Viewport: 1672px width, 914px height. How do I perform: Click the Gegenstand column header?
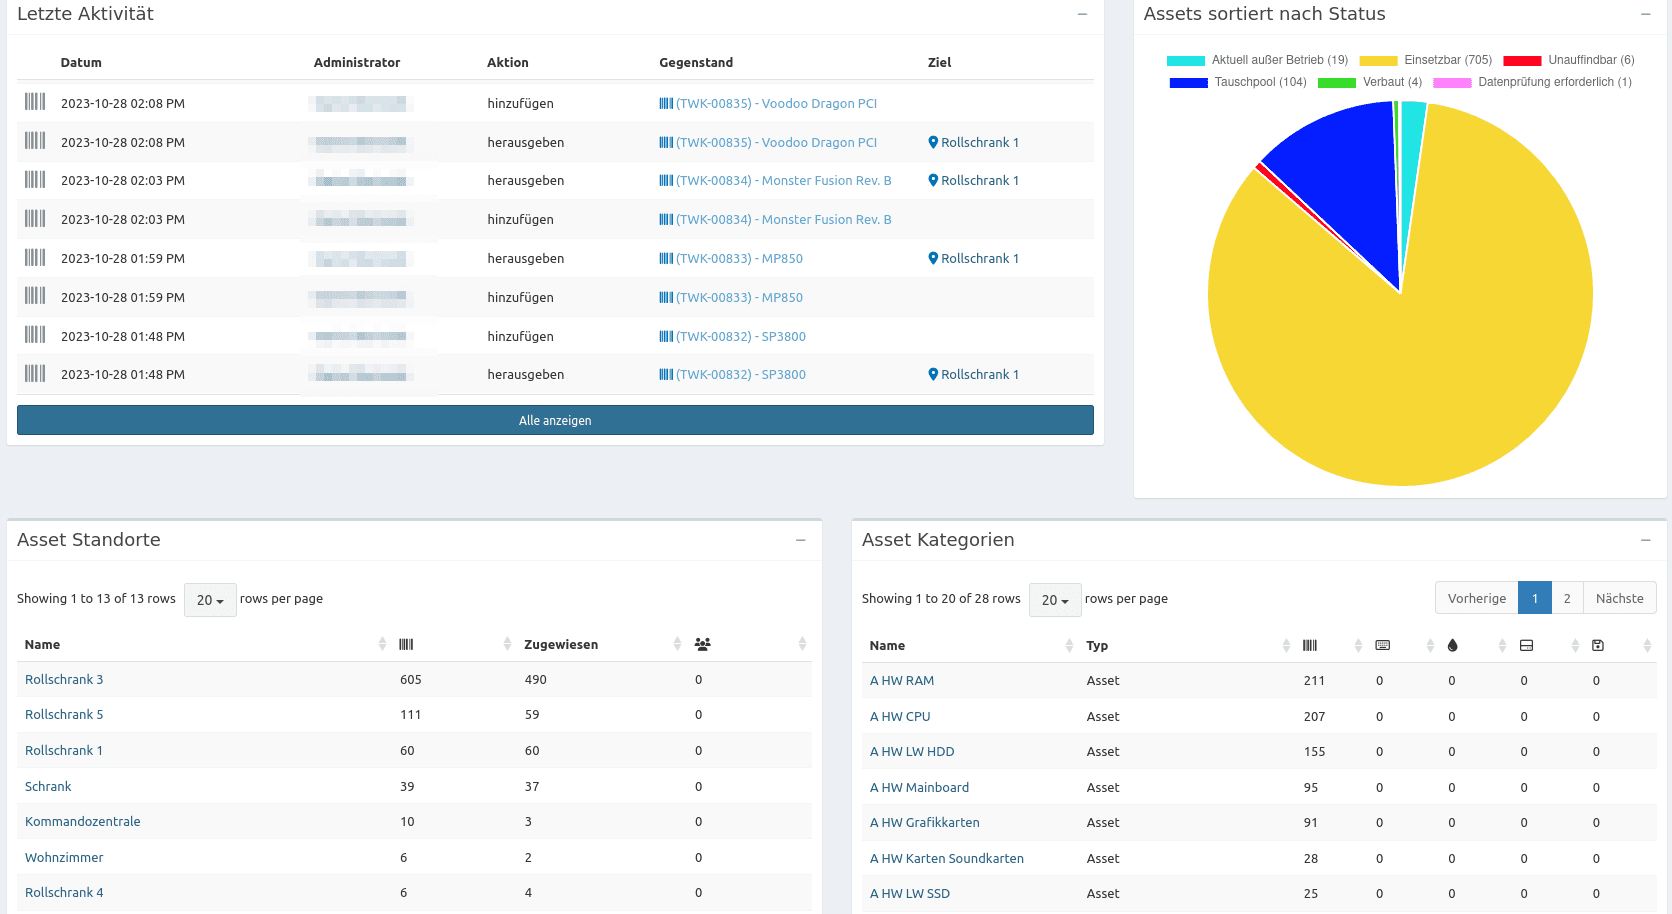[696, 62]
